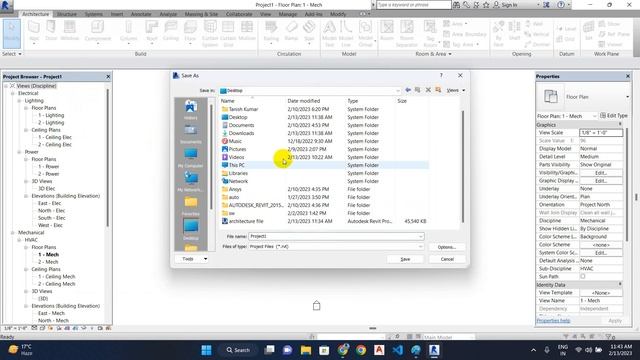Screen dimensions: 640x360
Task: Select the Floor tool in ribbon
Action: point(190,32)
